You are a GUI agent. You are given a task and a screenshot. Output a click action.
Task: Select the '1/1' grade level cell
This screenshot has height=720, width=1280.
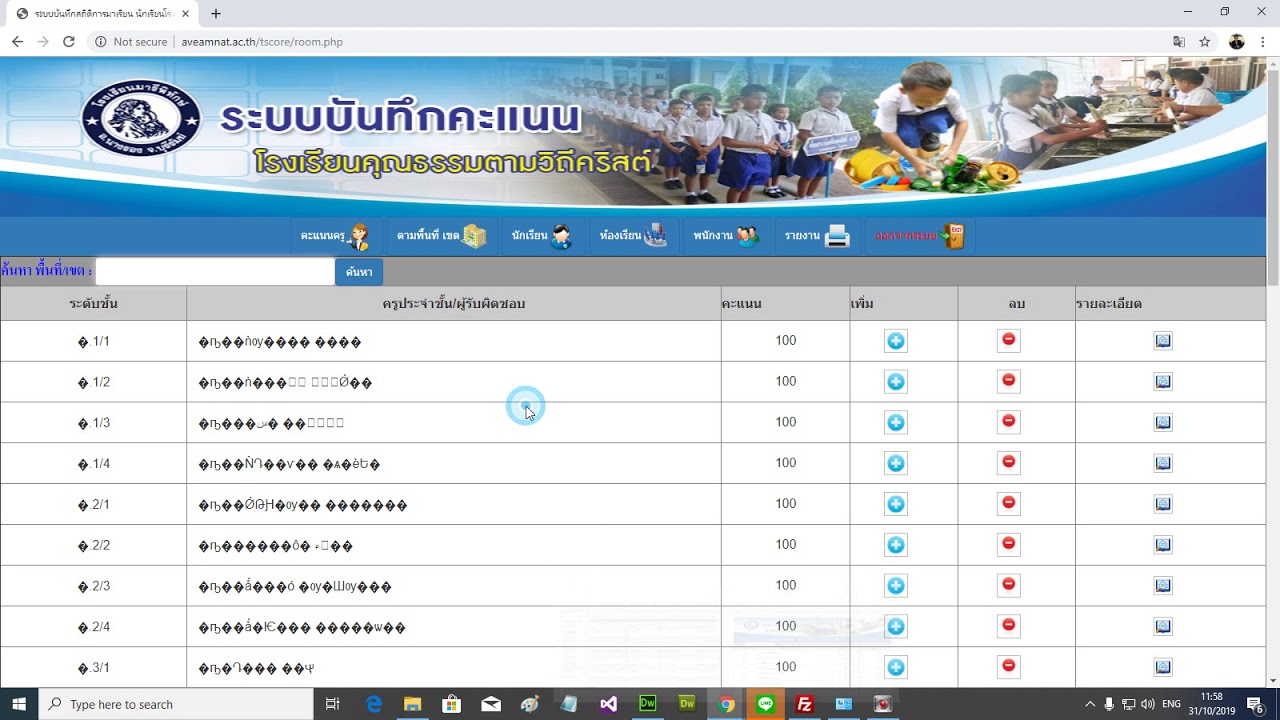(x=93, y=341)
